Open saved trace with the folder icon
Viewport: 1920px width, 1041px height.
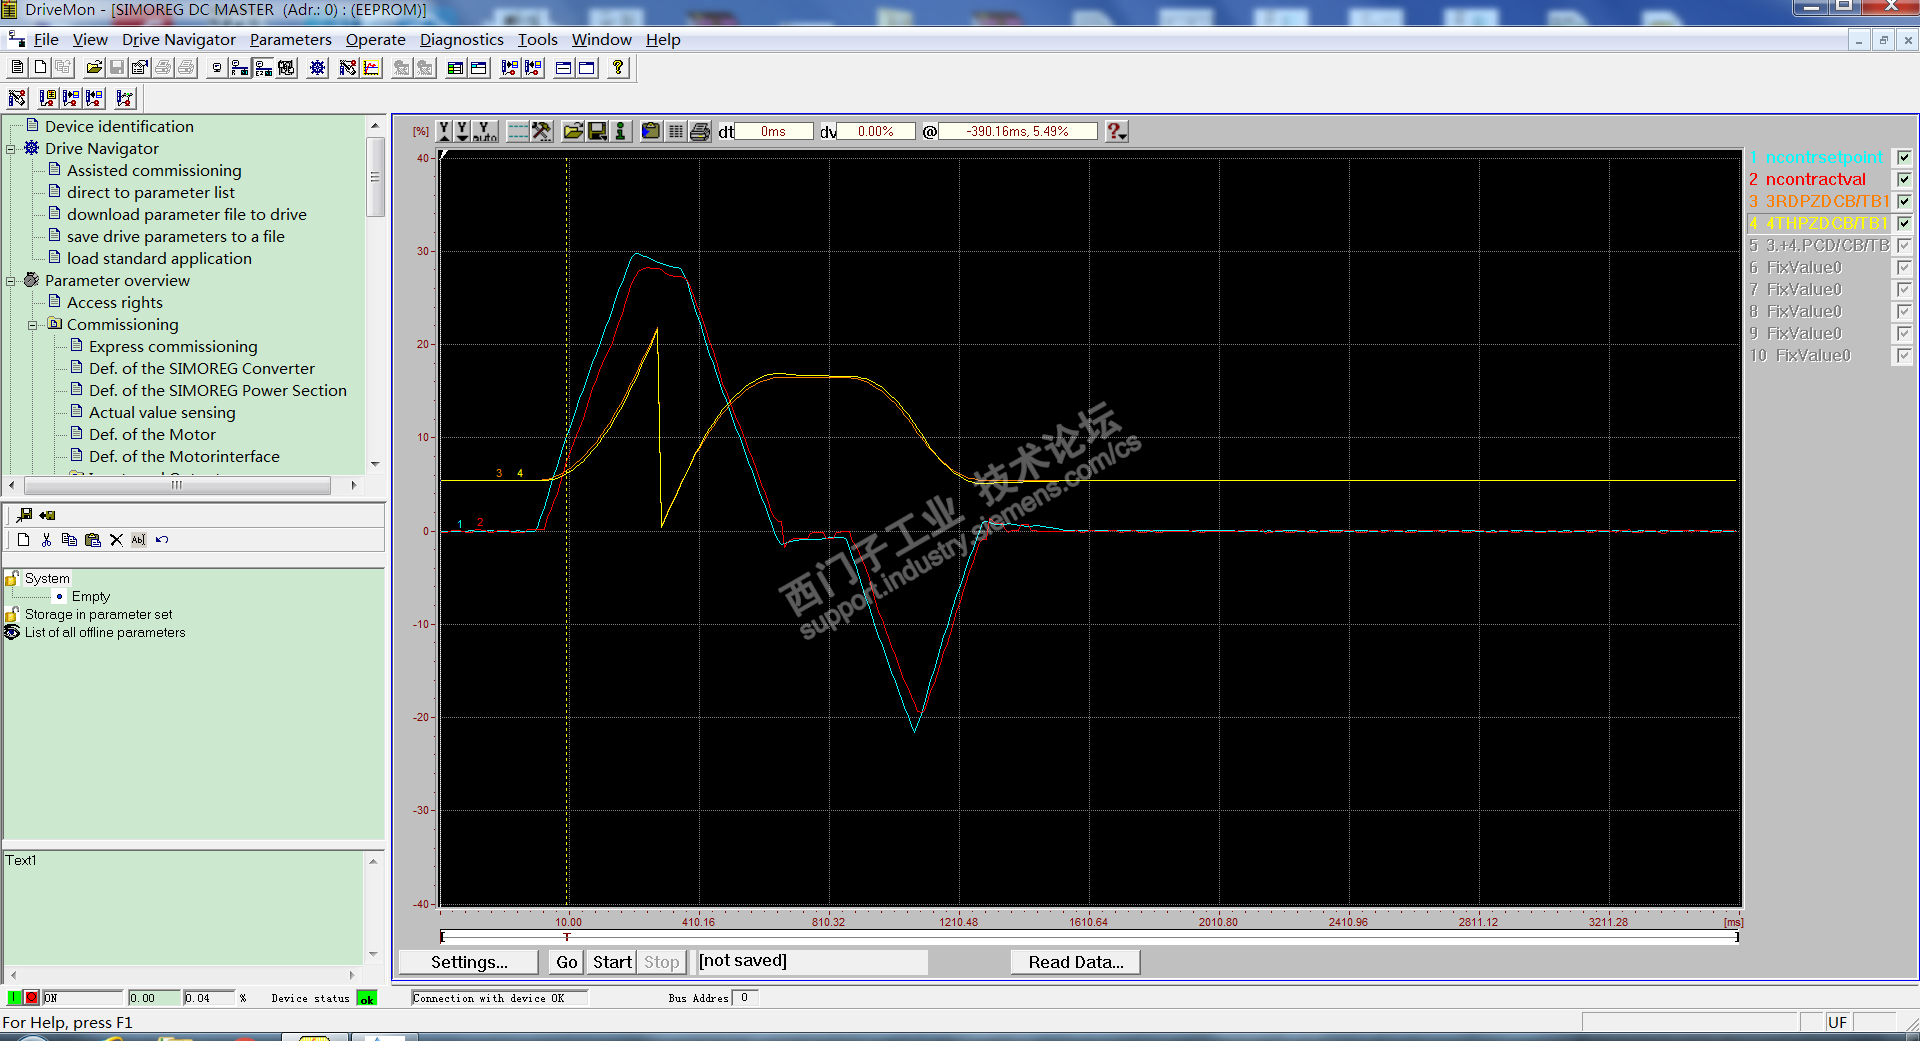(x=573, y=131)
